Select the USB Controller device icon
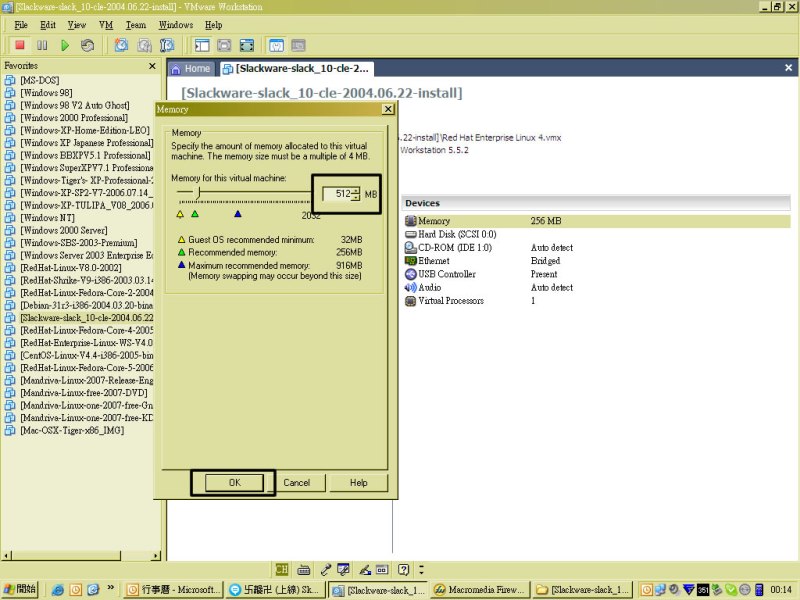This screenshot has height=600, width=800. (x=411, y=274)
